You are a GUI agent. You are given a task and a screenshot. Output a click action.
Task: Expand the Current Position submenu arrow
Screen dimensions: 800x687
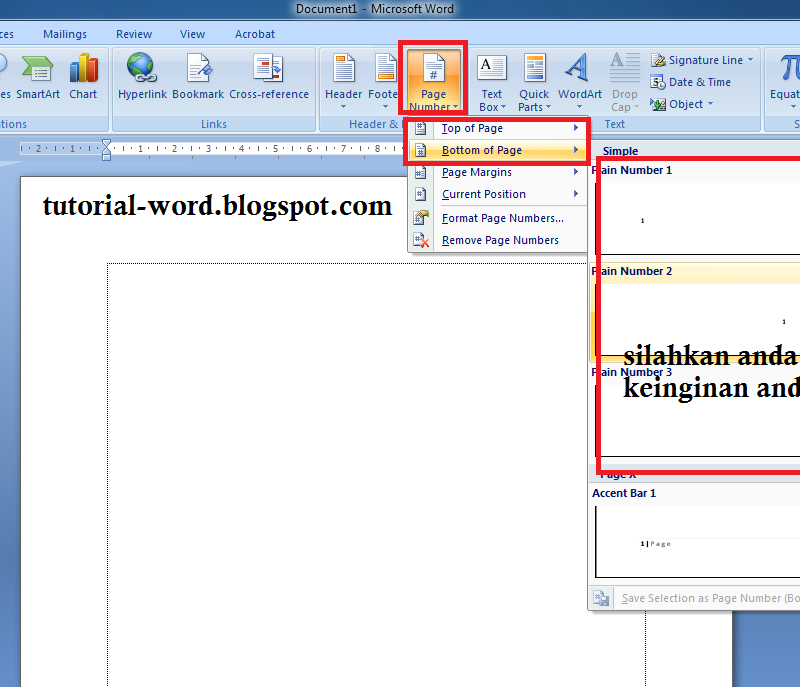point(576,193)
